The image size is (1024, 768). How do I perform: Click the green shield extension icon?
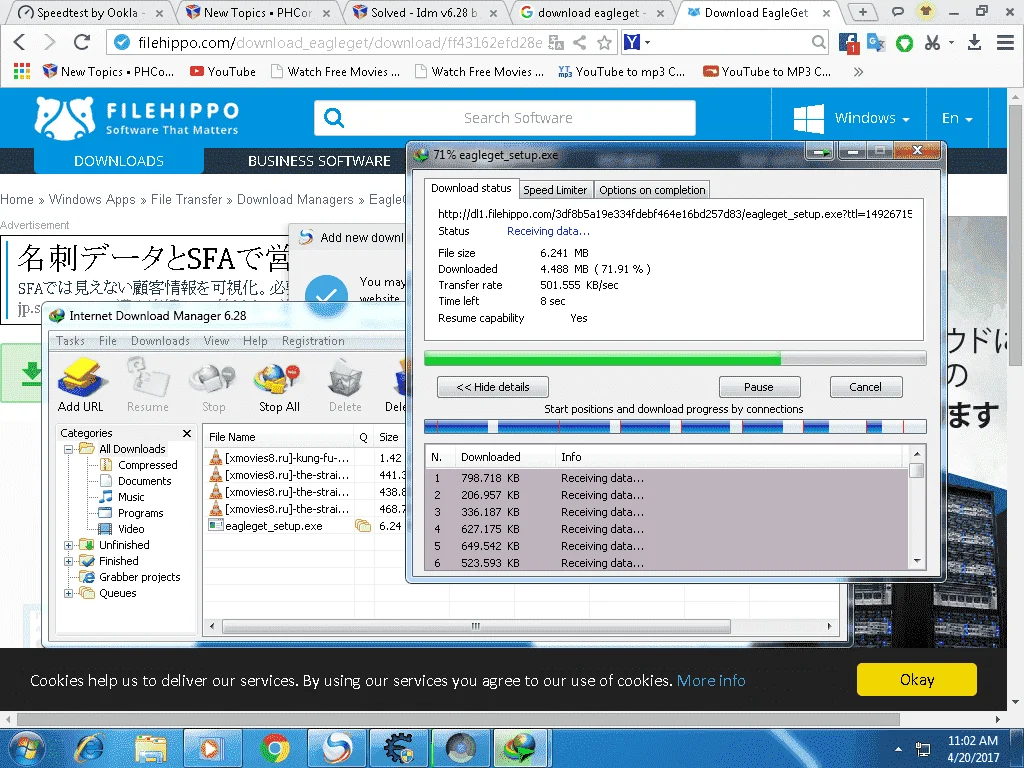(x=904, y=43)
